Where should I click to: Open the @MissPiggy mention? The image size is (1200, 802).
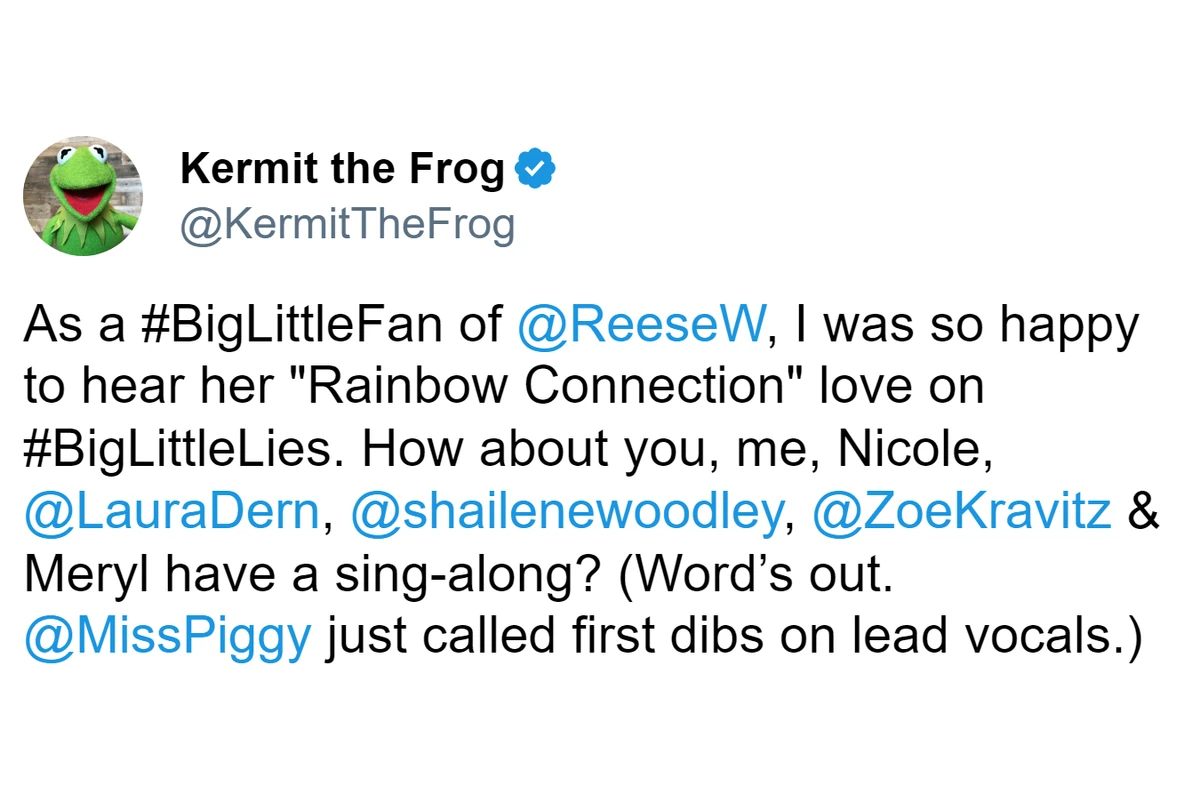point(167,636)
